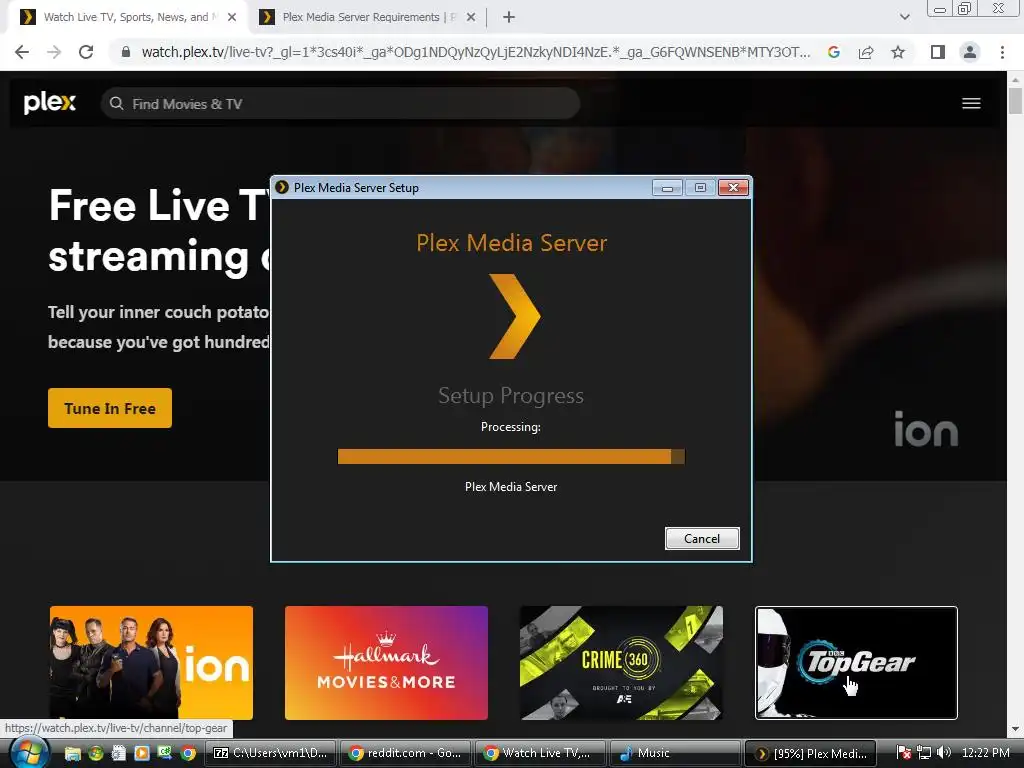Switch to Watch Live TV browser tab
The image size is (1024, 768).
pyautogui.click(x=127, y=17)
